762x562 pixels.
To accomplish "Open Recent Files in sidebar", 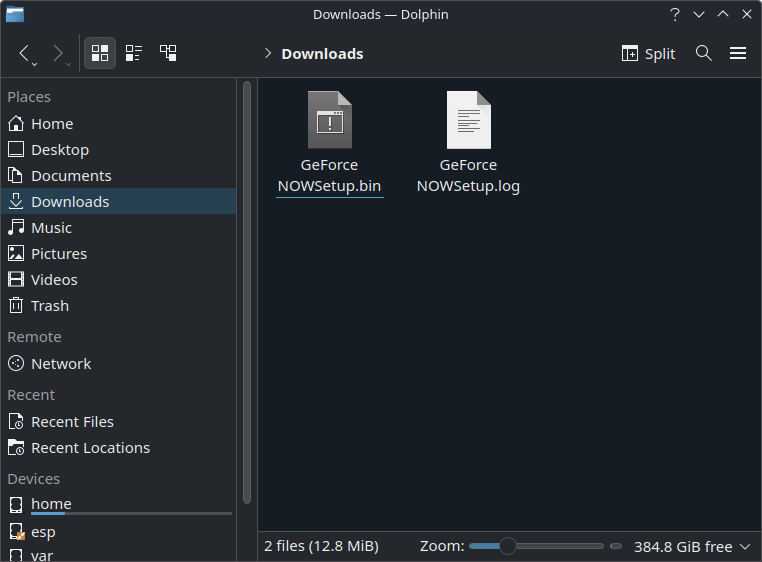I will [x=72, y=422].
